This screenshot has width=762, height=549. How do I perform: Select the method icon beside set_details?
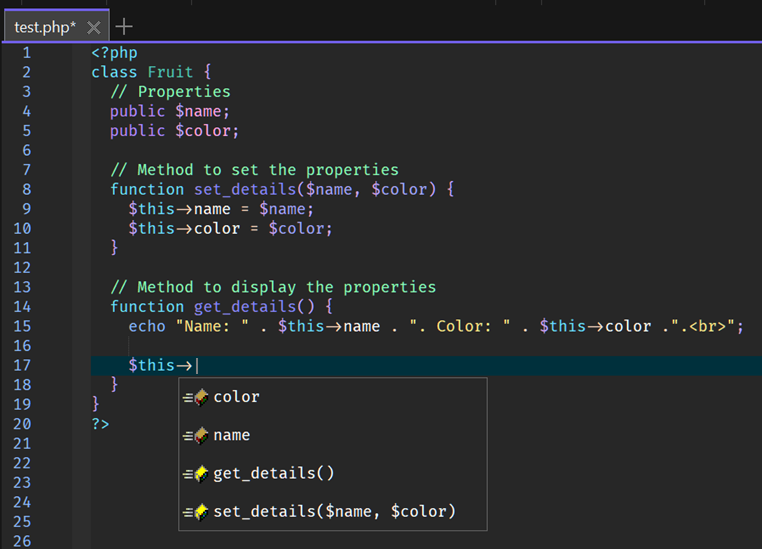pyautogui.click(x=196, y=512)
